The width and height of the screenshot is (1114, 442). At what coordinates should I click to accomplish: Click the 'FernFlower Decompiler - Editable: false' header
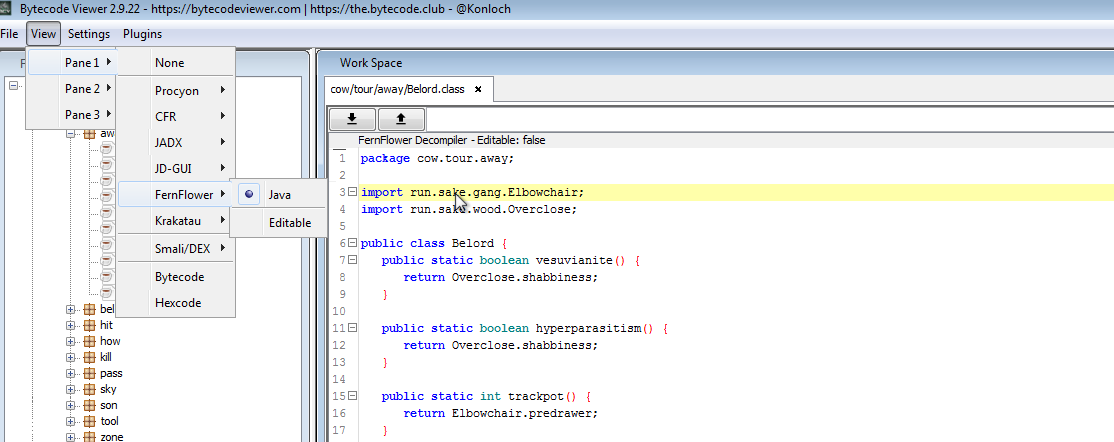pyautogui.click(x=452, y=141)
